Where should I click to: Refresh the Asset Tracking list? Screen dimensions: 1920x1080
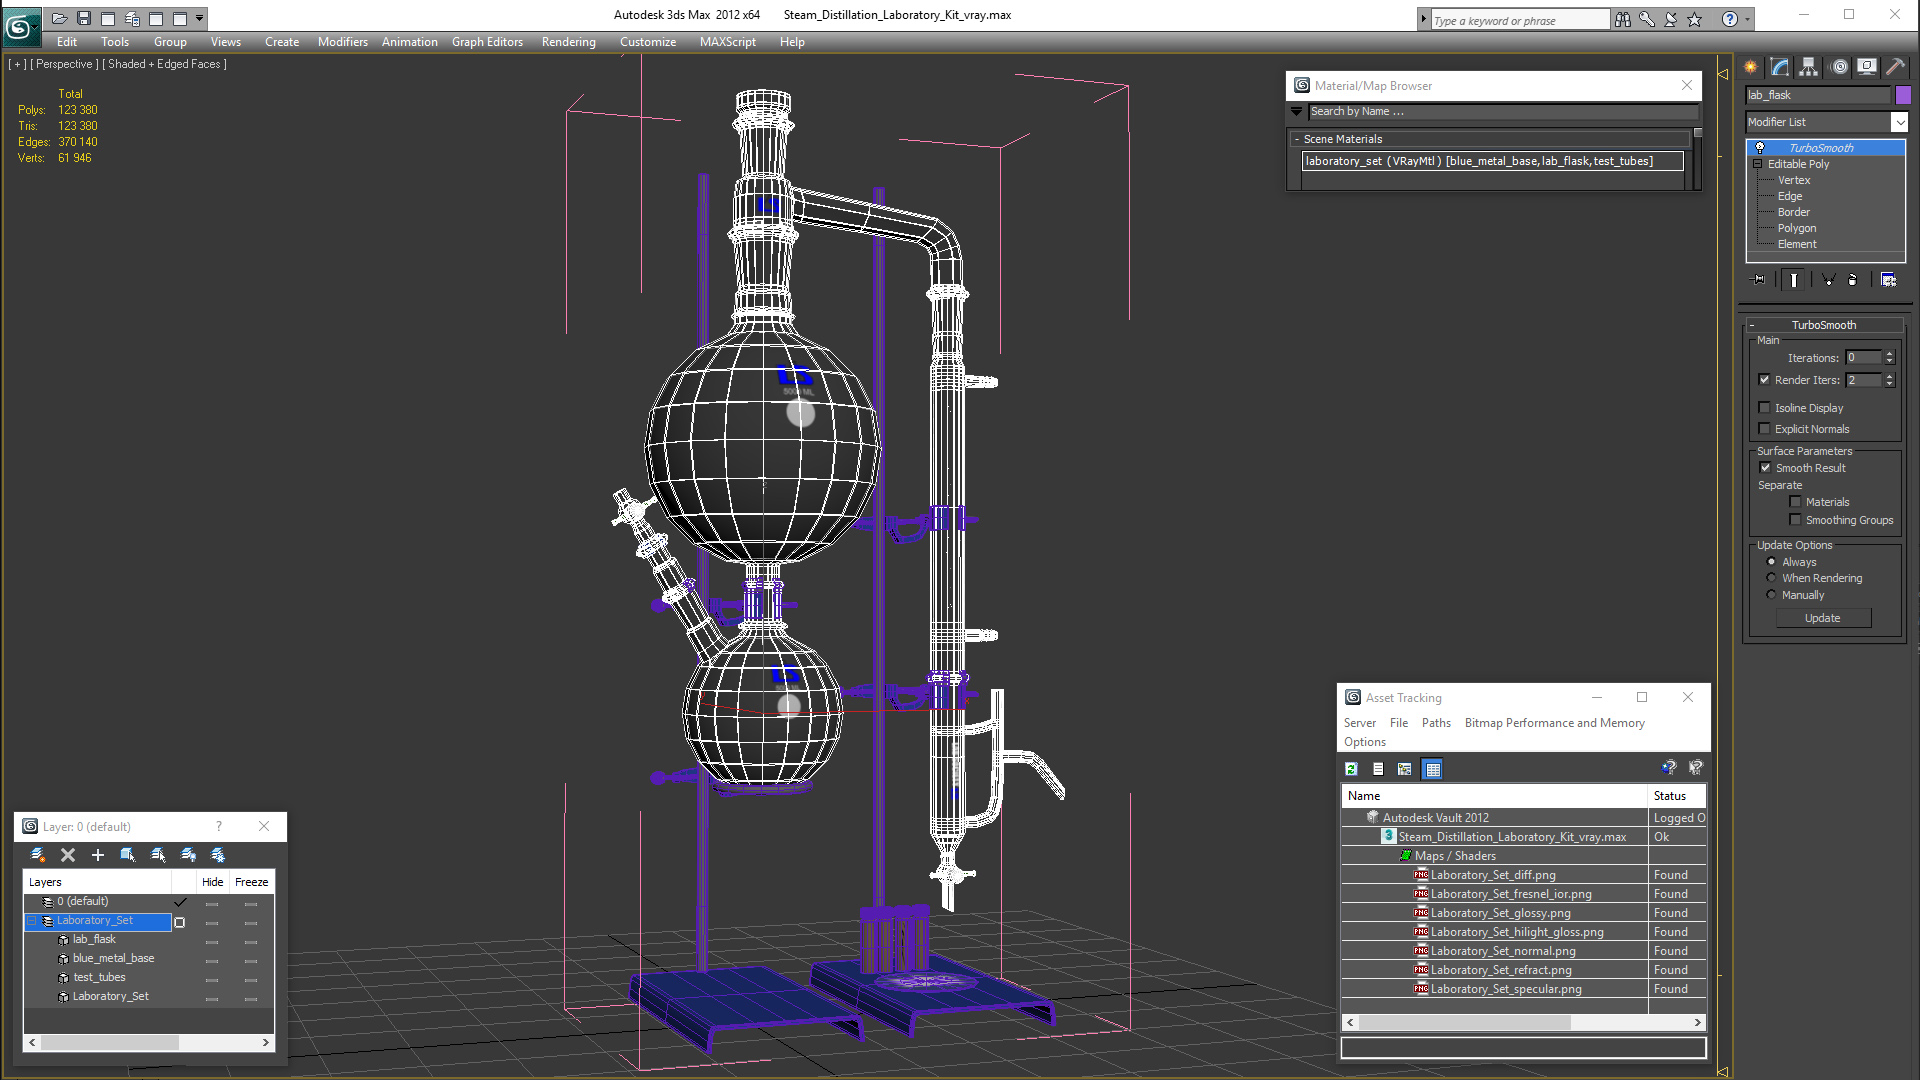(x=1351, y=769)
